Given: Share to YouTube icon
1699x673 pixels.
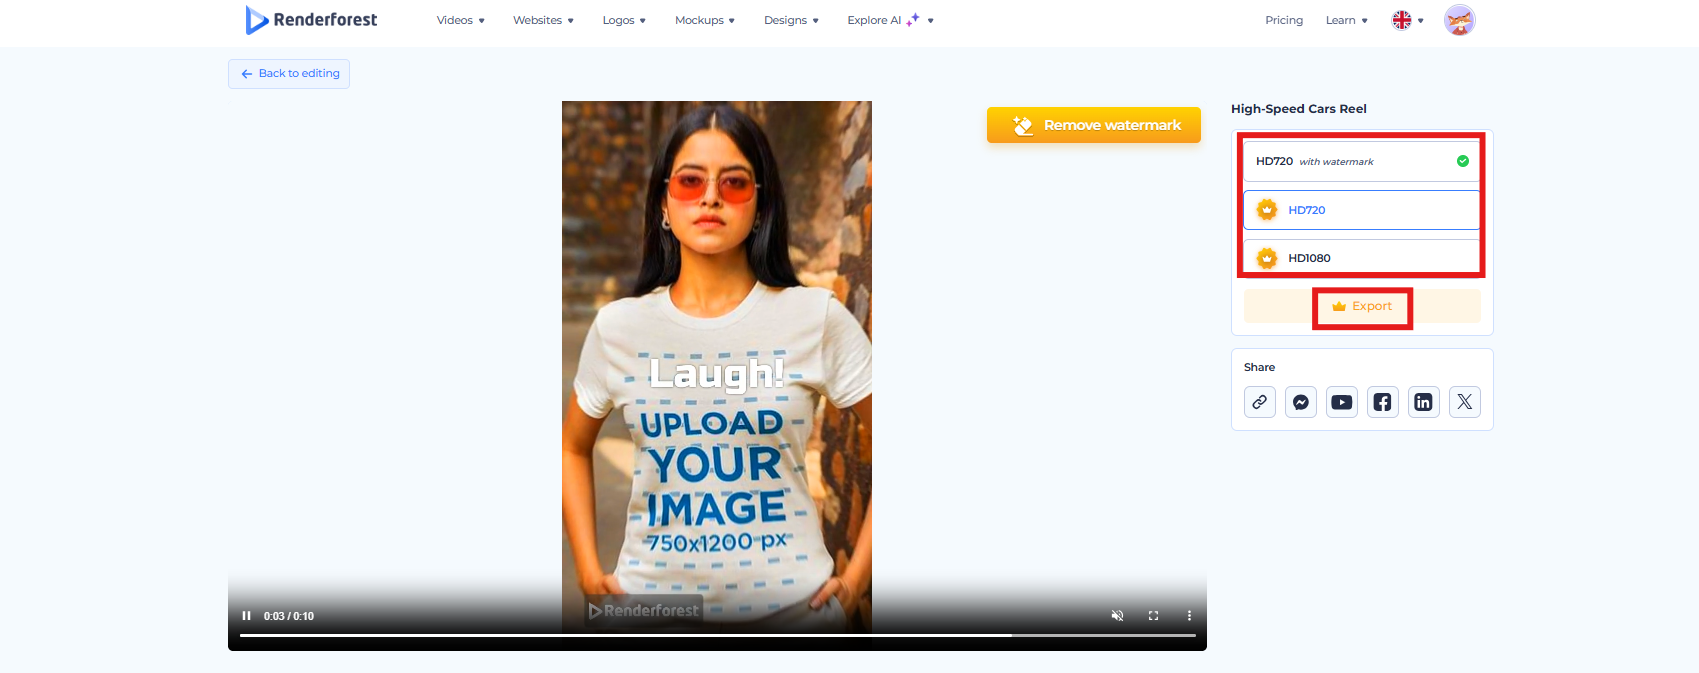Looking at the screenshot, I should pos(1342,402).
